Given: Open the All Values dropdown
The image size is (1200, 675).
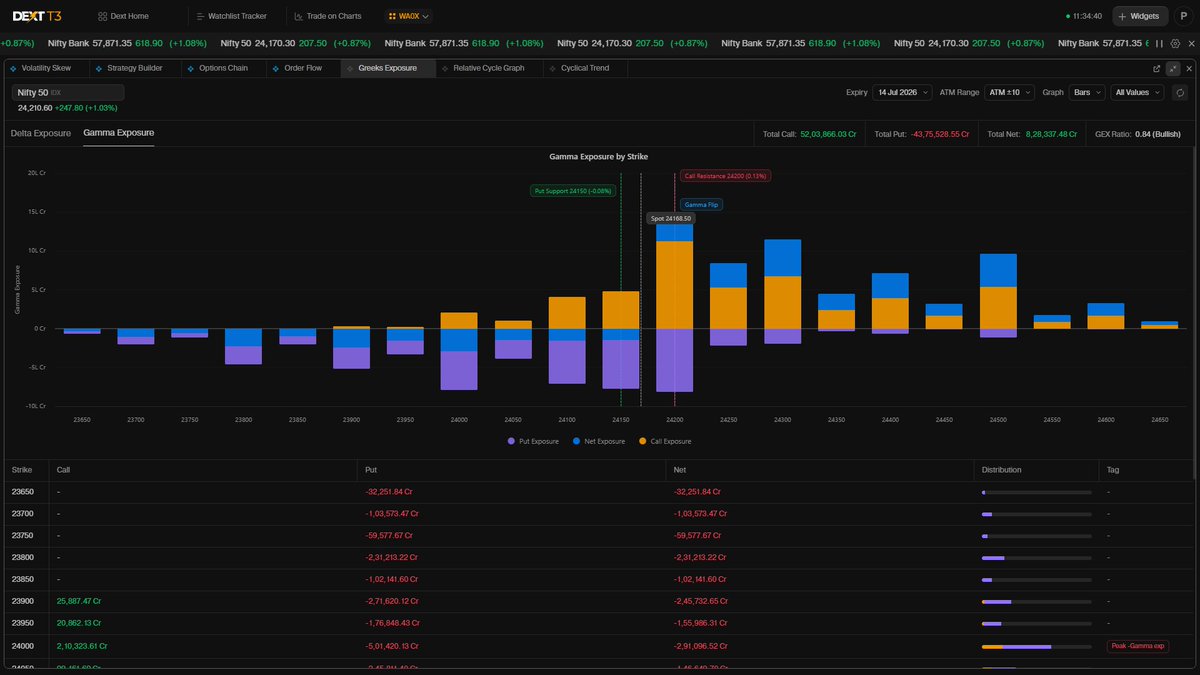Looking at the screenshot, I should (1137, 92).
